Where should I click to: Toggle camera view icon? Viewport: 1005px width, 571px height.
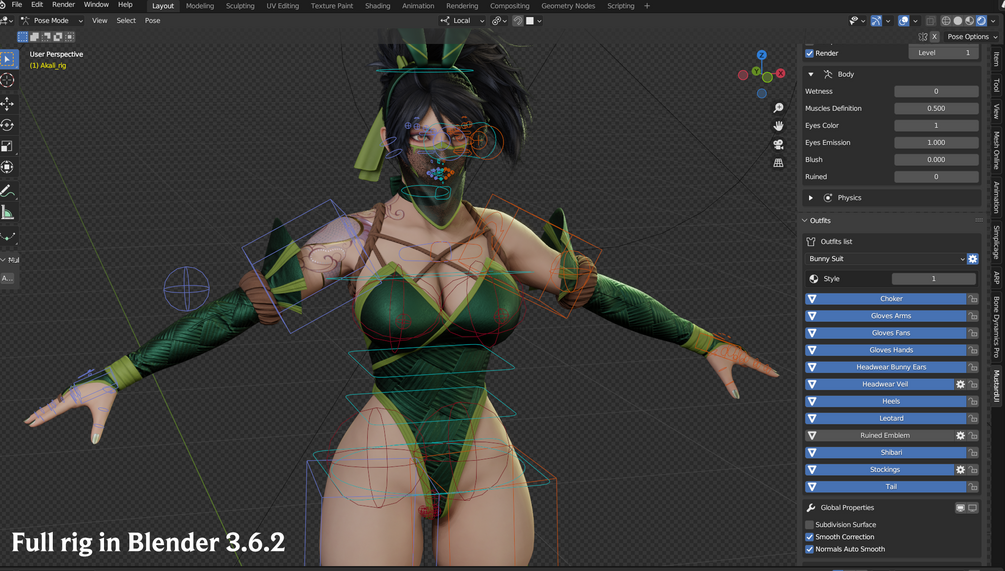click(x=778, y=144)
